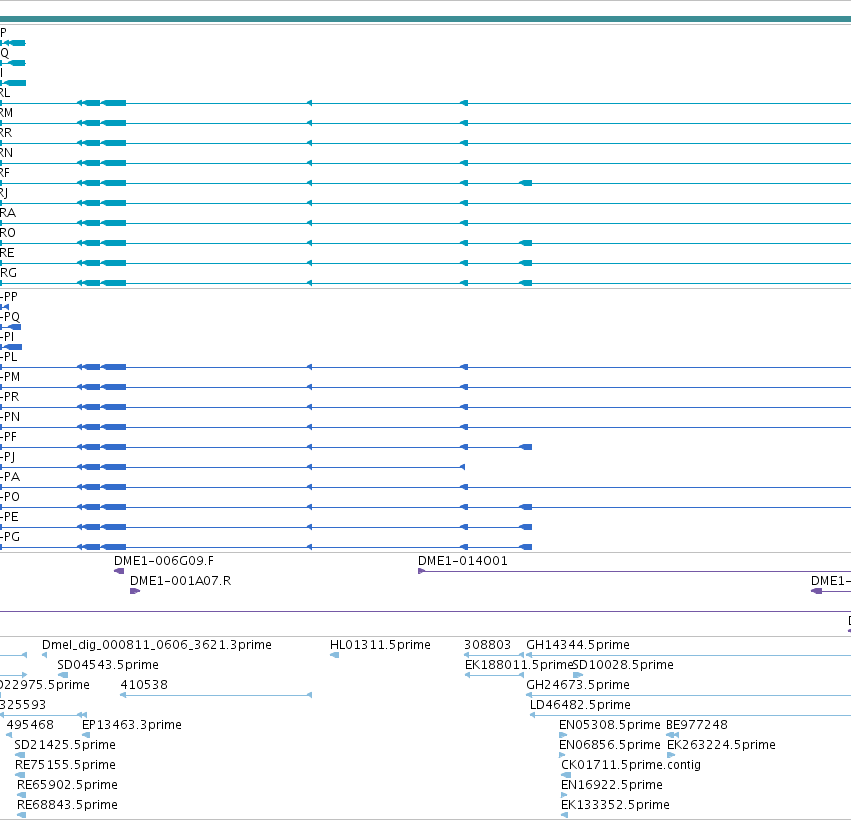Image resolution: width=851 pixels, height=820 pixels.
Task: Select the RE68843.5prime EST label
Action: click(67, 805)
